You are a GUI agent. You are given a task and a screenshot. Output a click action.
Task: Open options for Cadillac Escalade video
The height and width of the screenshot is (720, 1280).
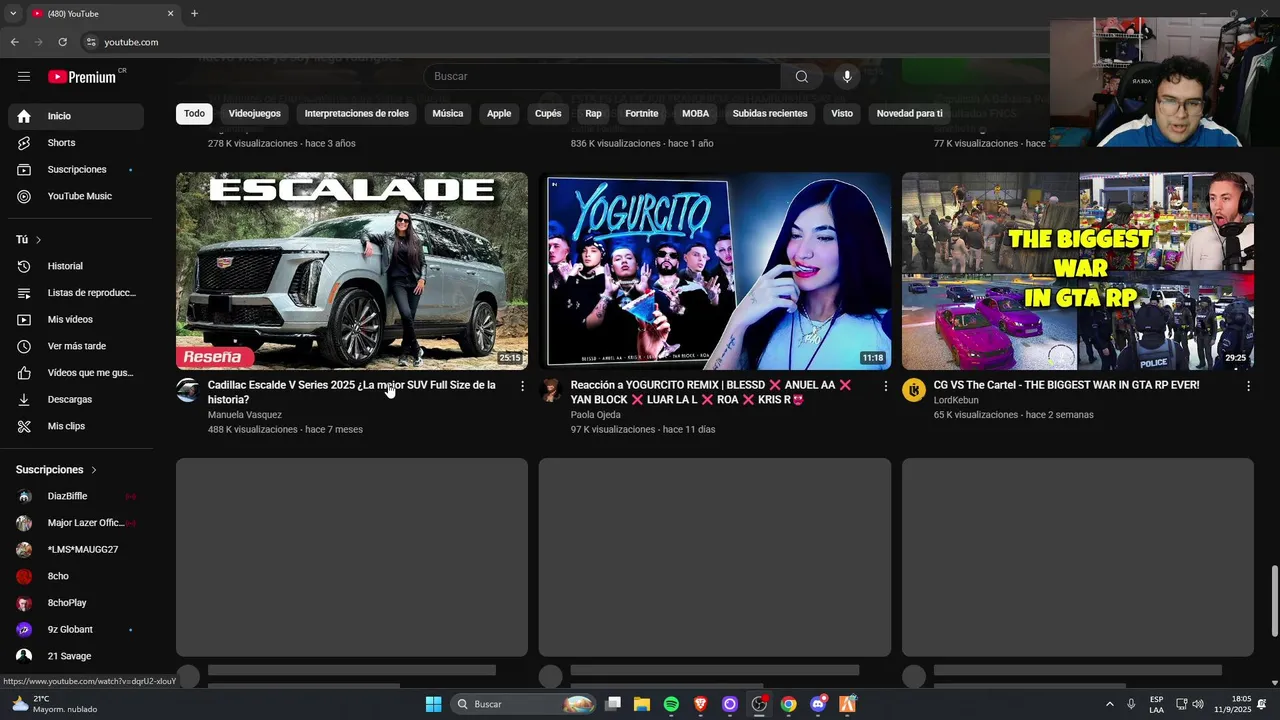click(522, 386)
